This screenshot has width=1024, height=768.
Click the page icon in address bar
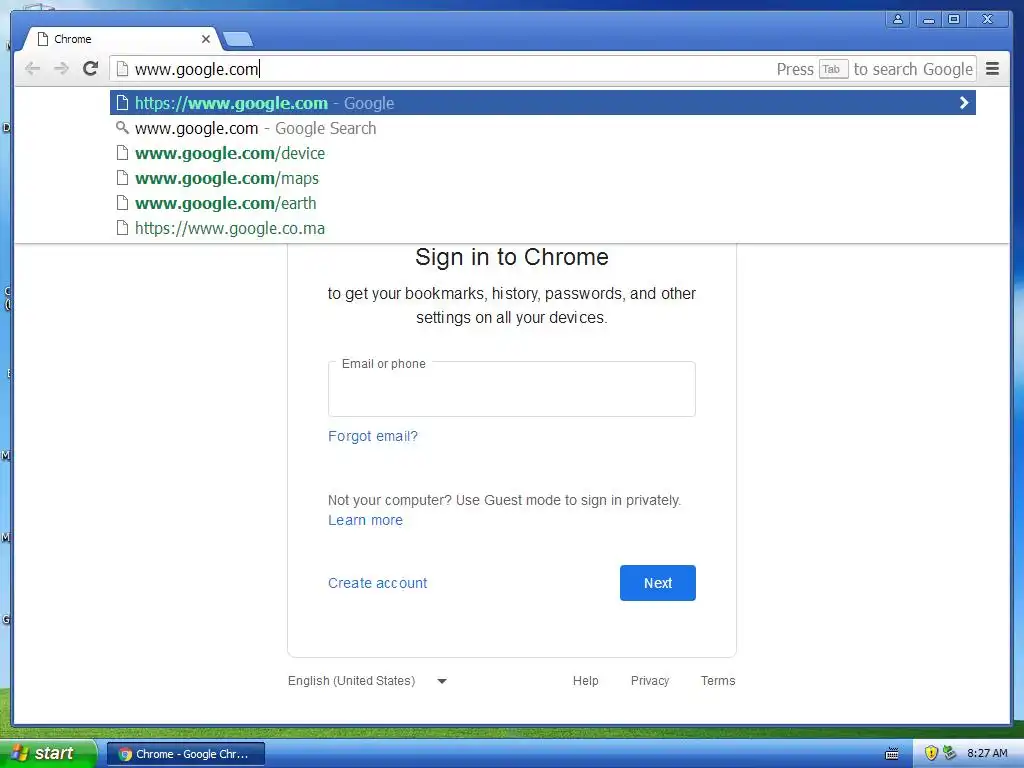pos(121,69)
